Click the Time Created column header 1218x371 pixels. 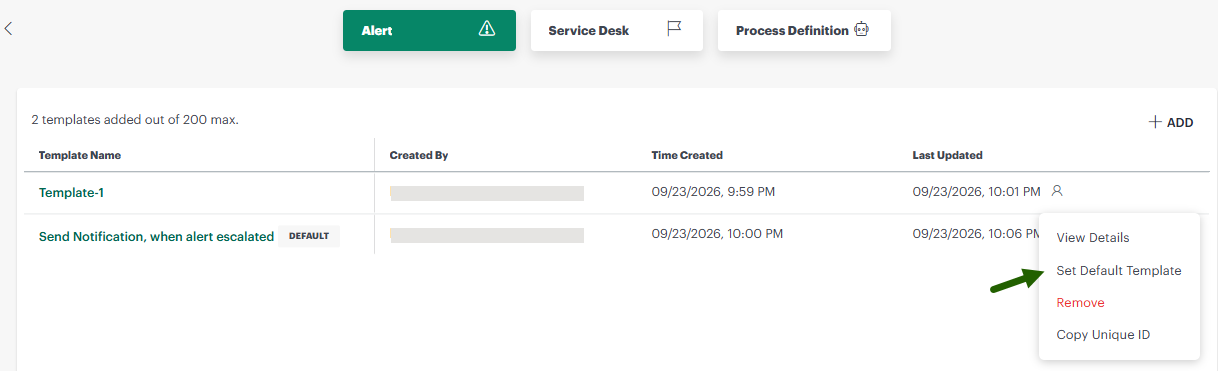[686, 155]
